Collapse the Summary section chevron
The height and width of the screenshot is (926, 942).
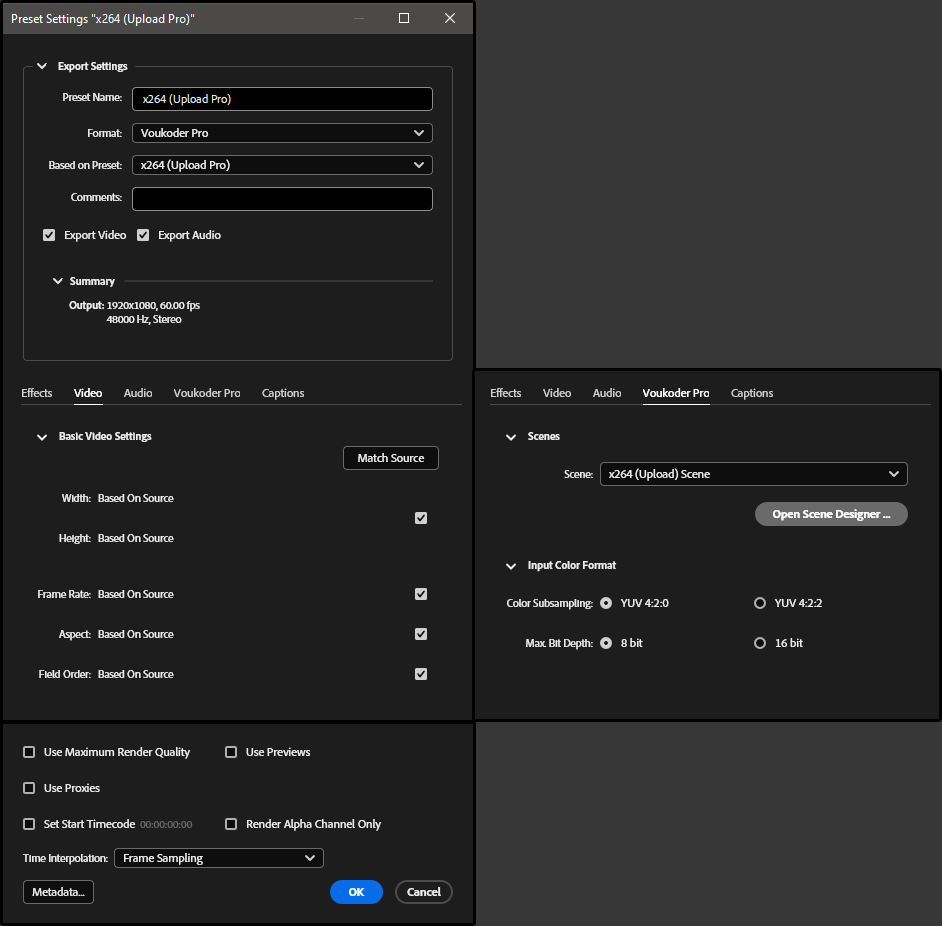pos(58,282)
